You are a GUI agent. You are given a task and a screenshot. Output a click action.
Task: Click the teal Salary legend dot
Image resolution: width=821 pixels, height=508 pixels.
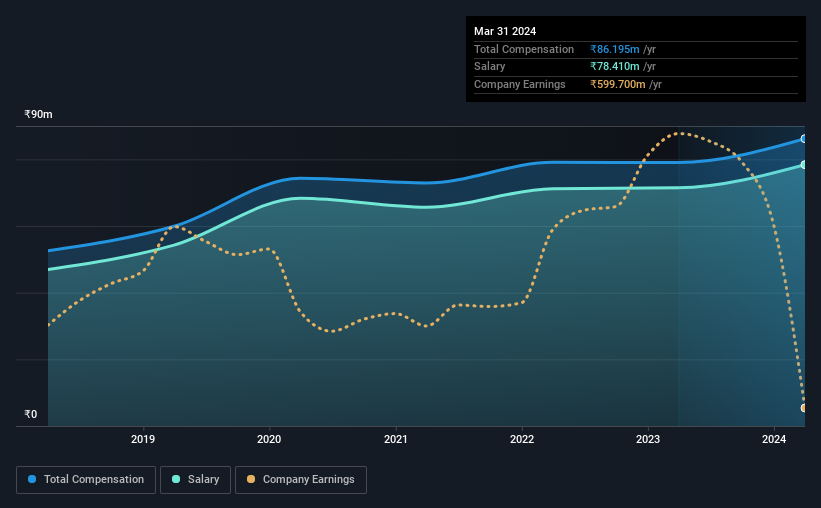pos(176,479)
